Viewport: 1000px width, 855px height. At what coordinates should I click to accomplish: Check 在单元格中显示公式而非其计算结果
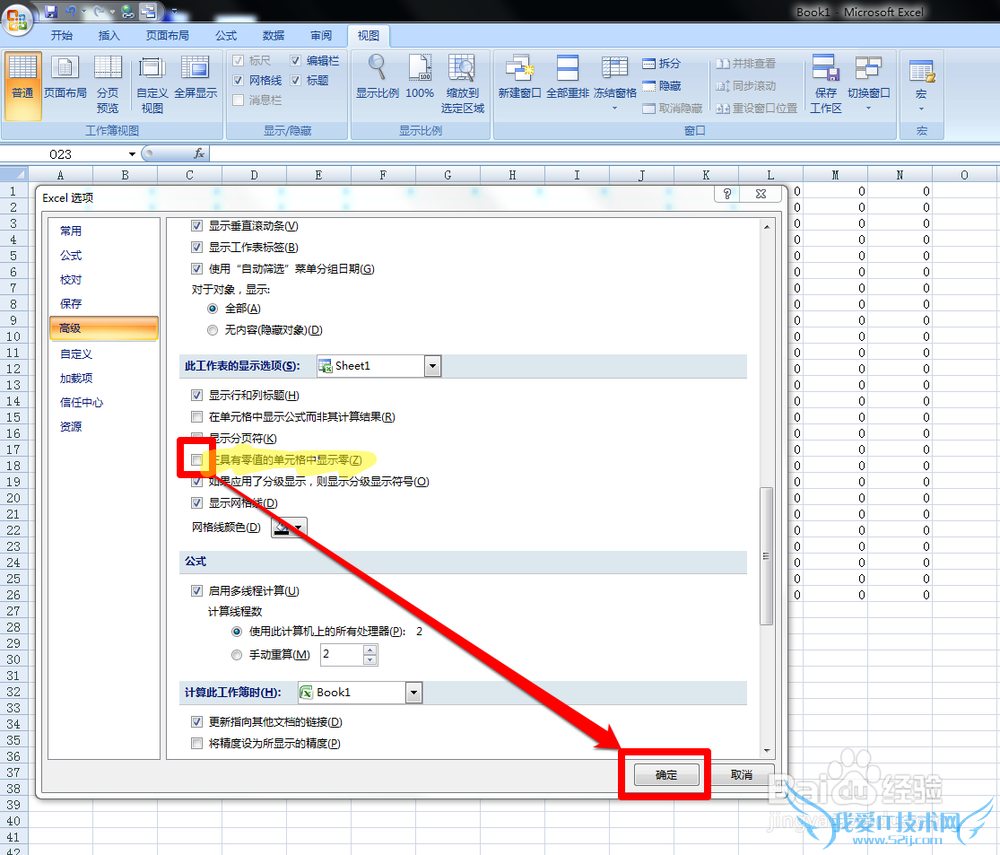[x=197, y=417]
